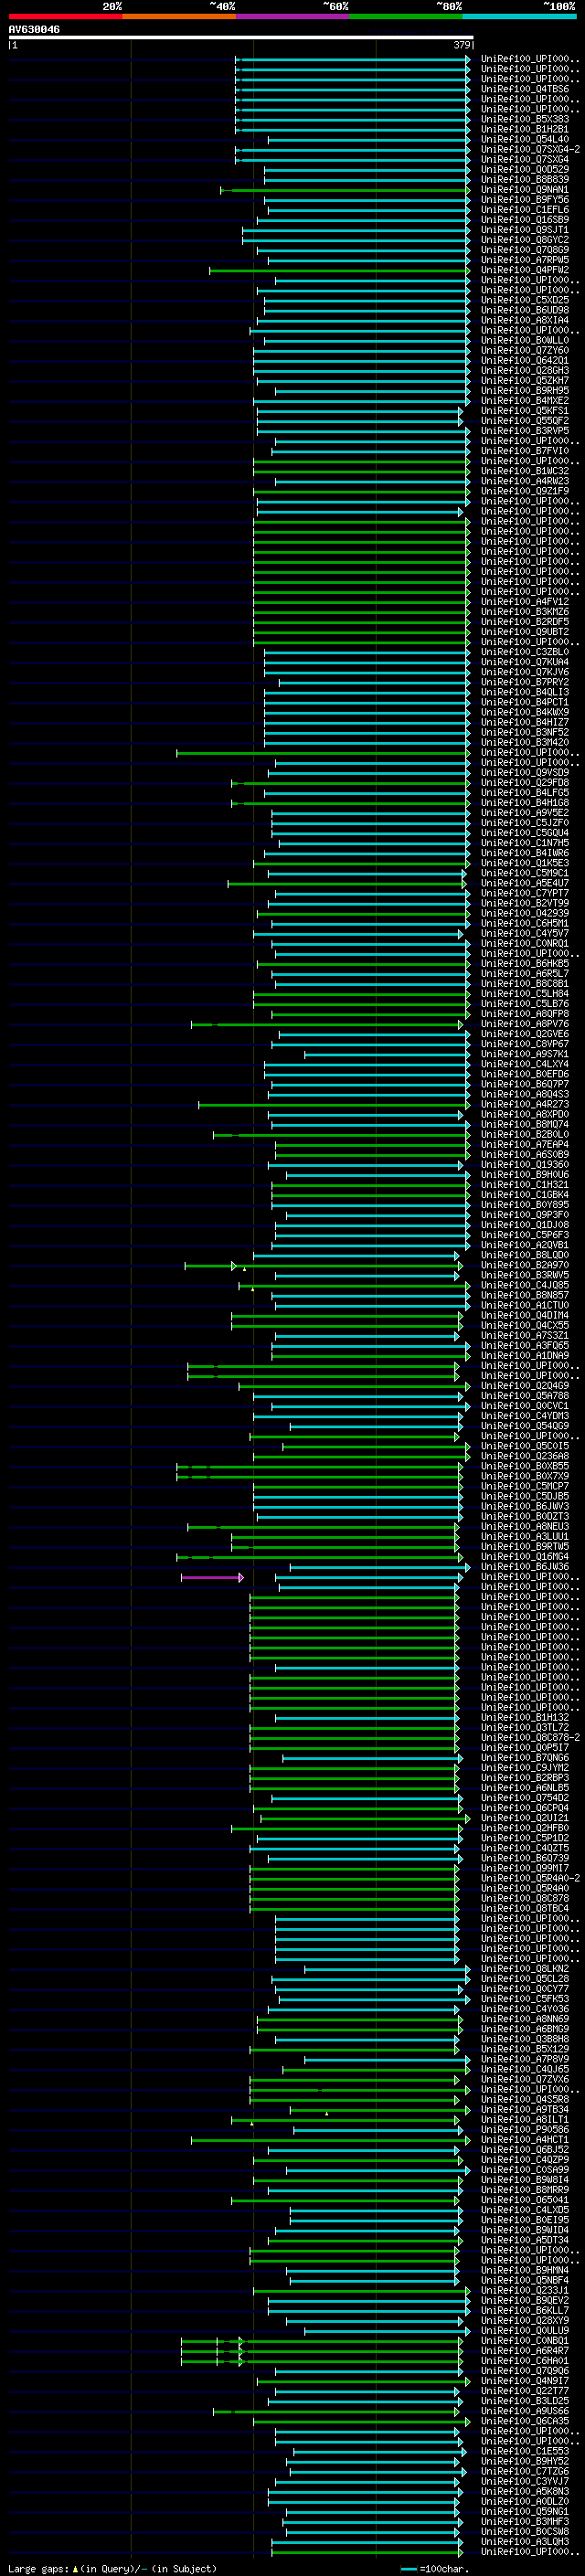
Task: Select hit label UniRef100_B6HKB5
Action: [525, 963]
